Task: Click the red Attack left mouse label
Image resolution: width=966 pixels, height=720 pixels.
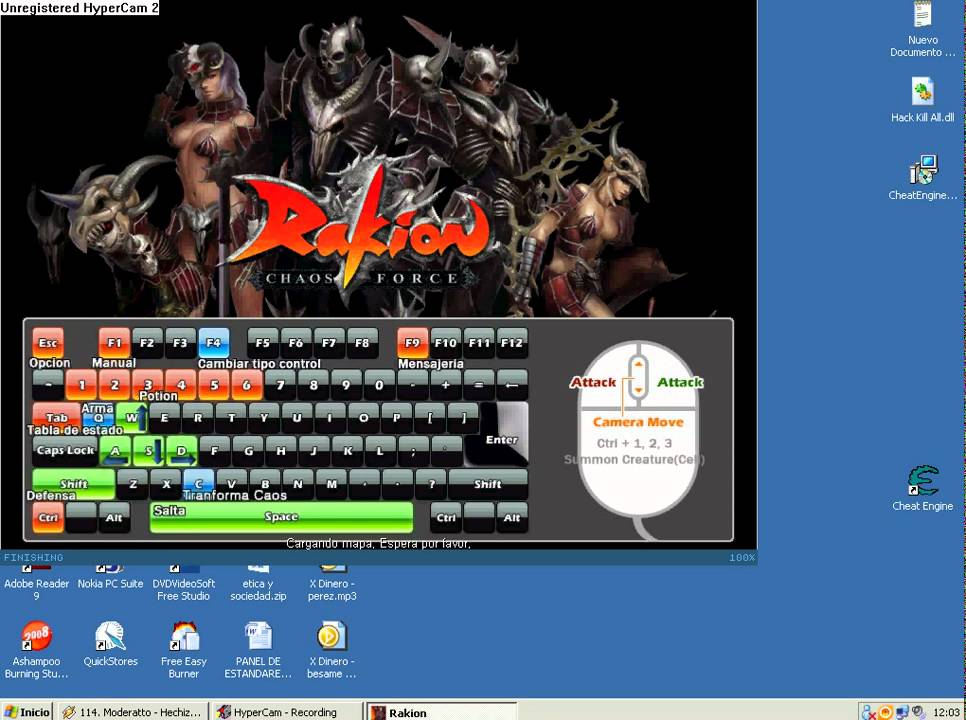Action: (593, 382)
